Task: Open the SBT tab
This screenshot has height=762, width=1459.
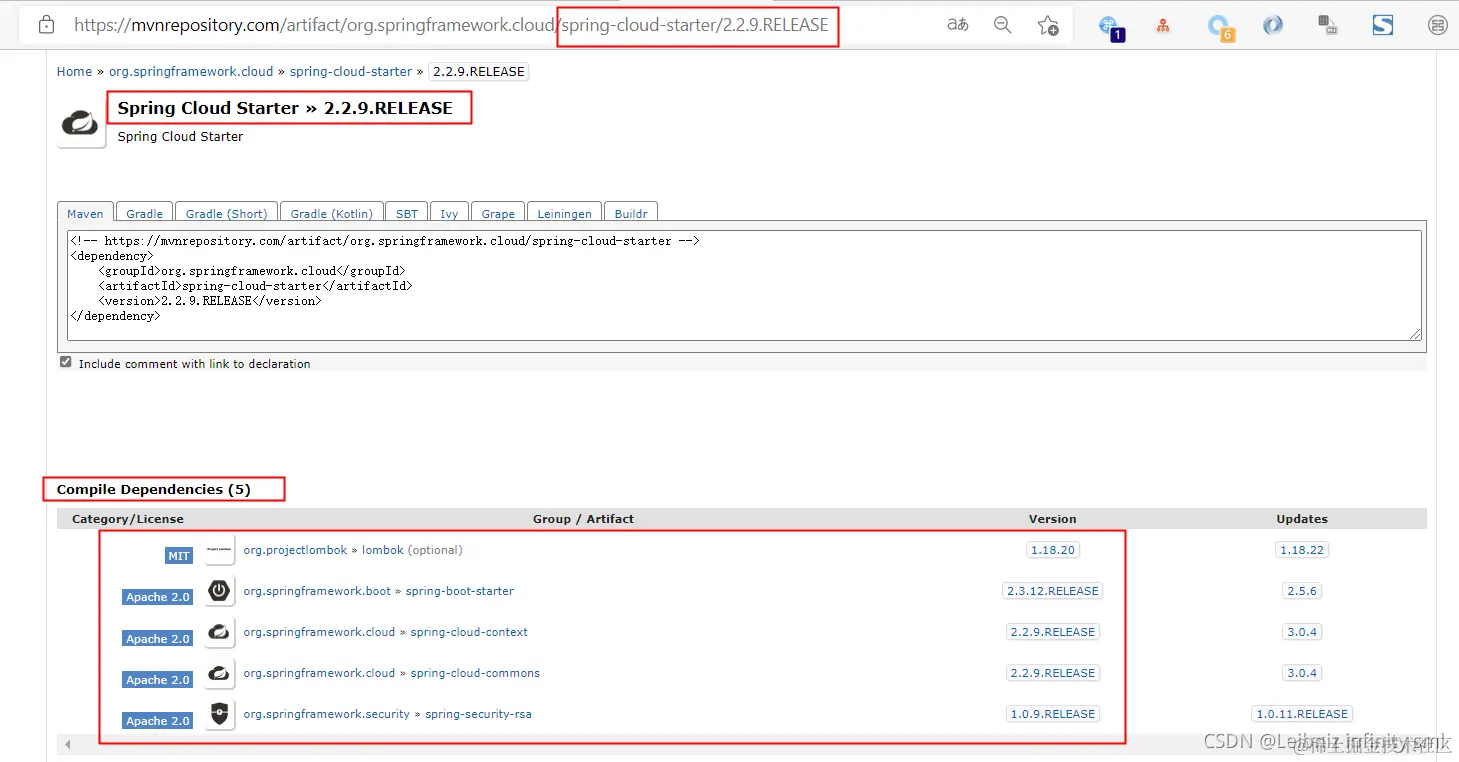Action: pos(407,213)
